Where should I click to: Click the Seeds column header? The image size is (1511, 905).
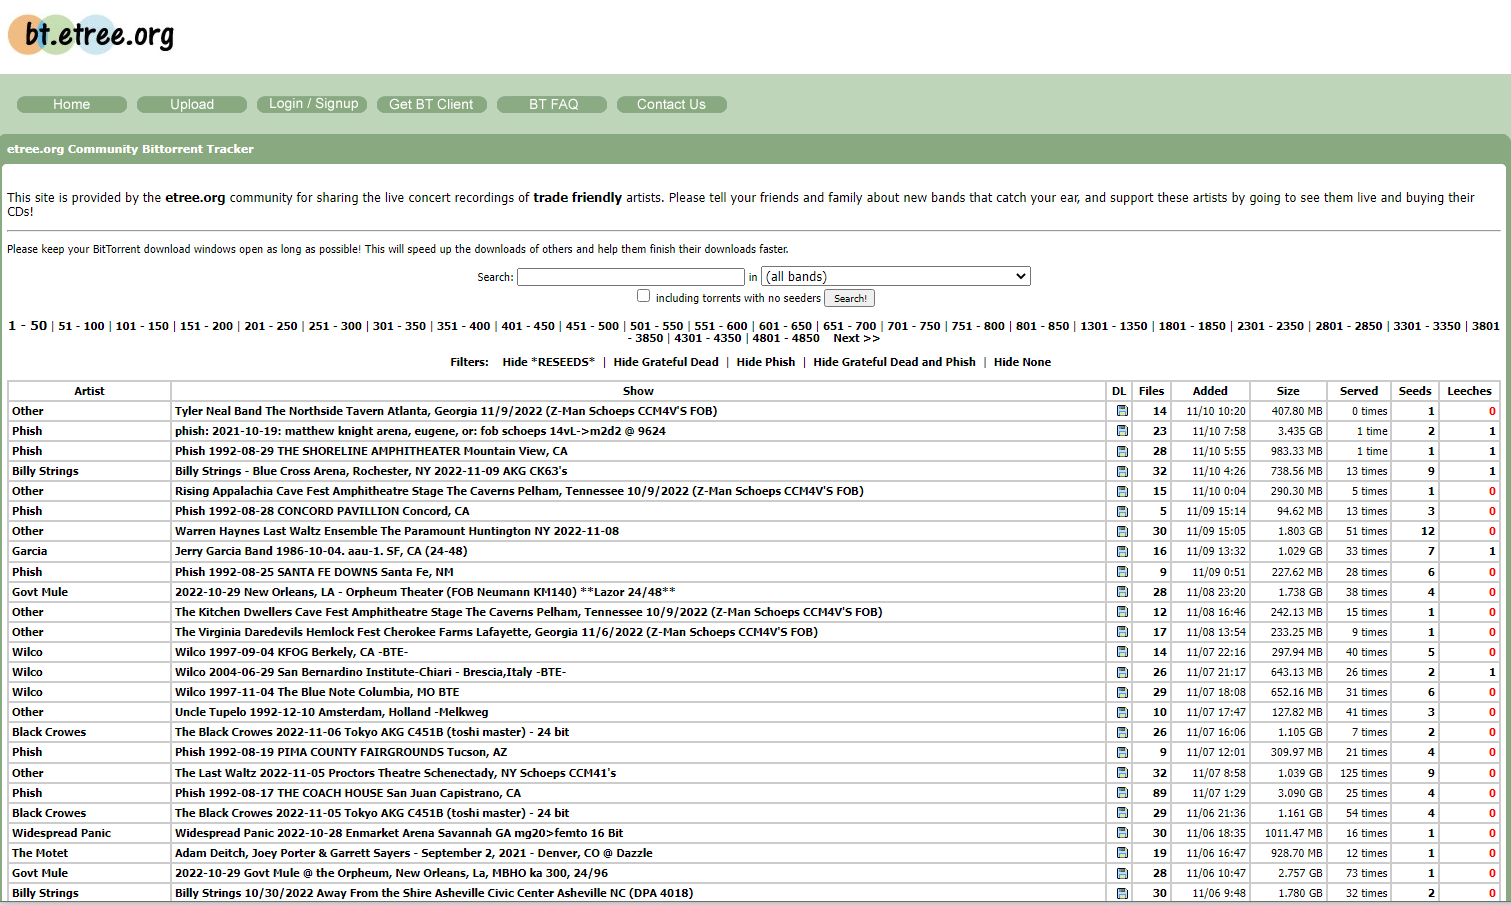[x=1414, y=391]
